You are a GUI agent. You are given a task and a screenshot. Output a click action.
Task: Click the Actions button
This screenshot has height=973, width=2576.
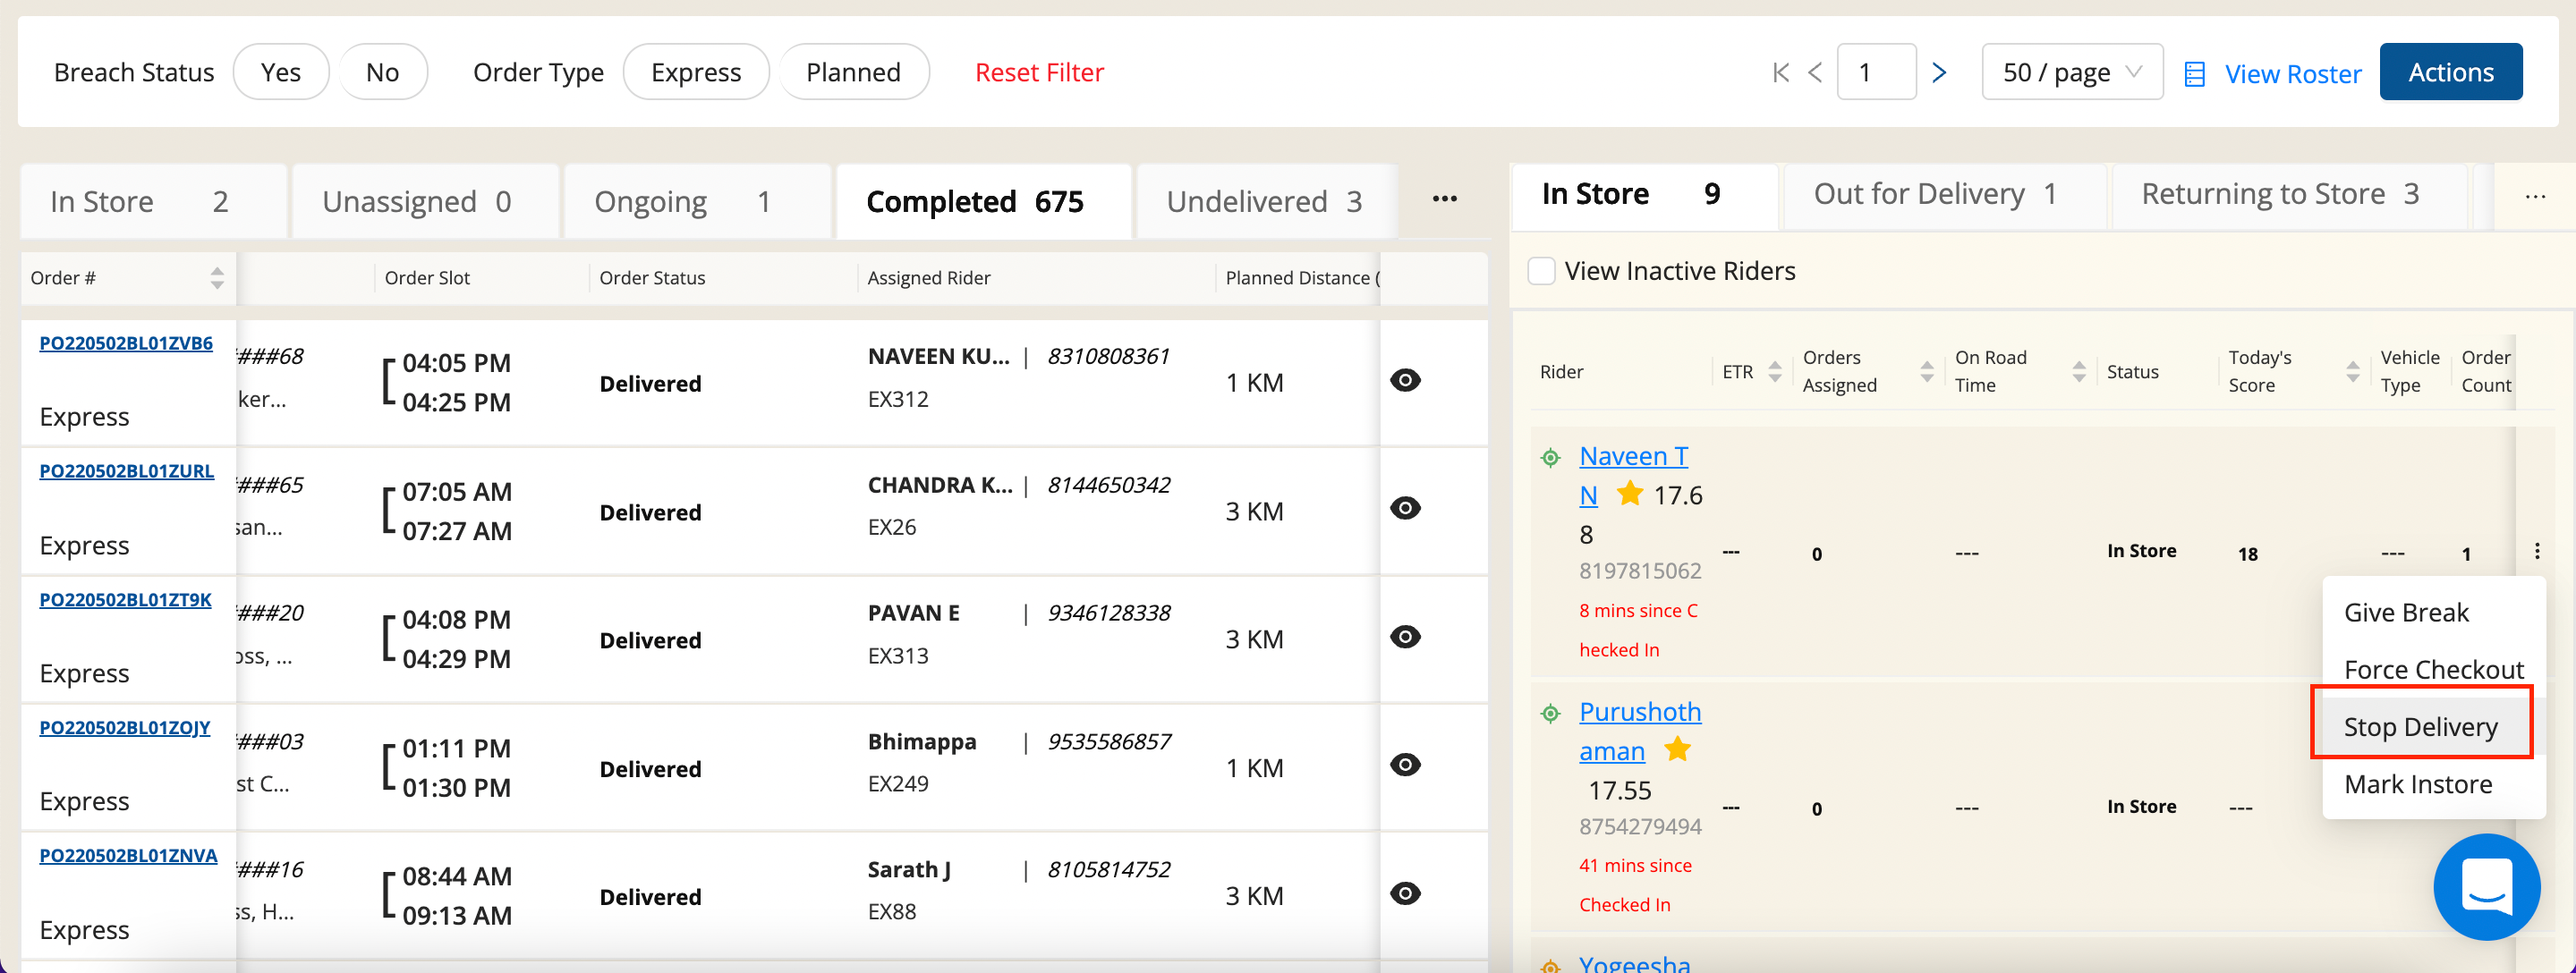pos(2450,72)
